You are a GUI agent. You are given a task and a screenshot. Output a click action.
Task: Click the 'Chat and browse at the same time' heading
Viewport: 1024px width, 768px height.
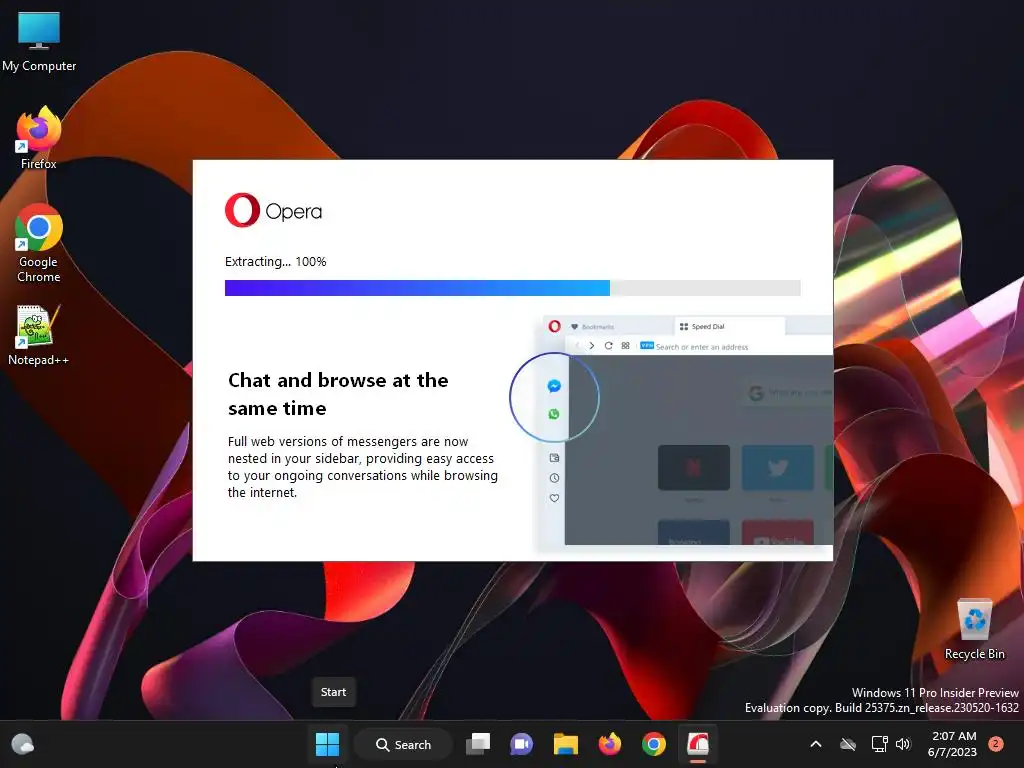tap(338, 394)
